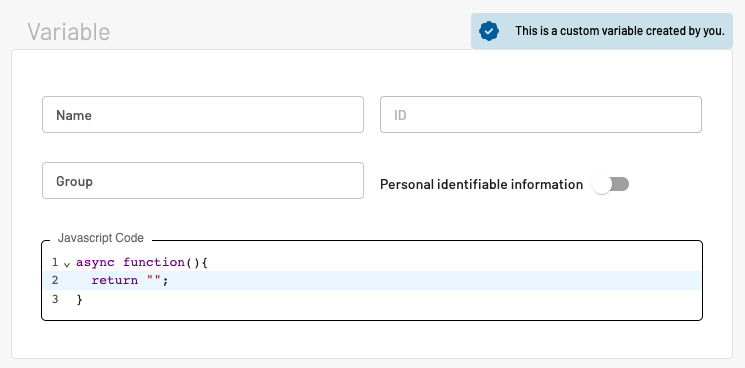This screenshot has width=745, height=368.
Task: Place cursor on line 2 return statement
Action: [130, 280]
